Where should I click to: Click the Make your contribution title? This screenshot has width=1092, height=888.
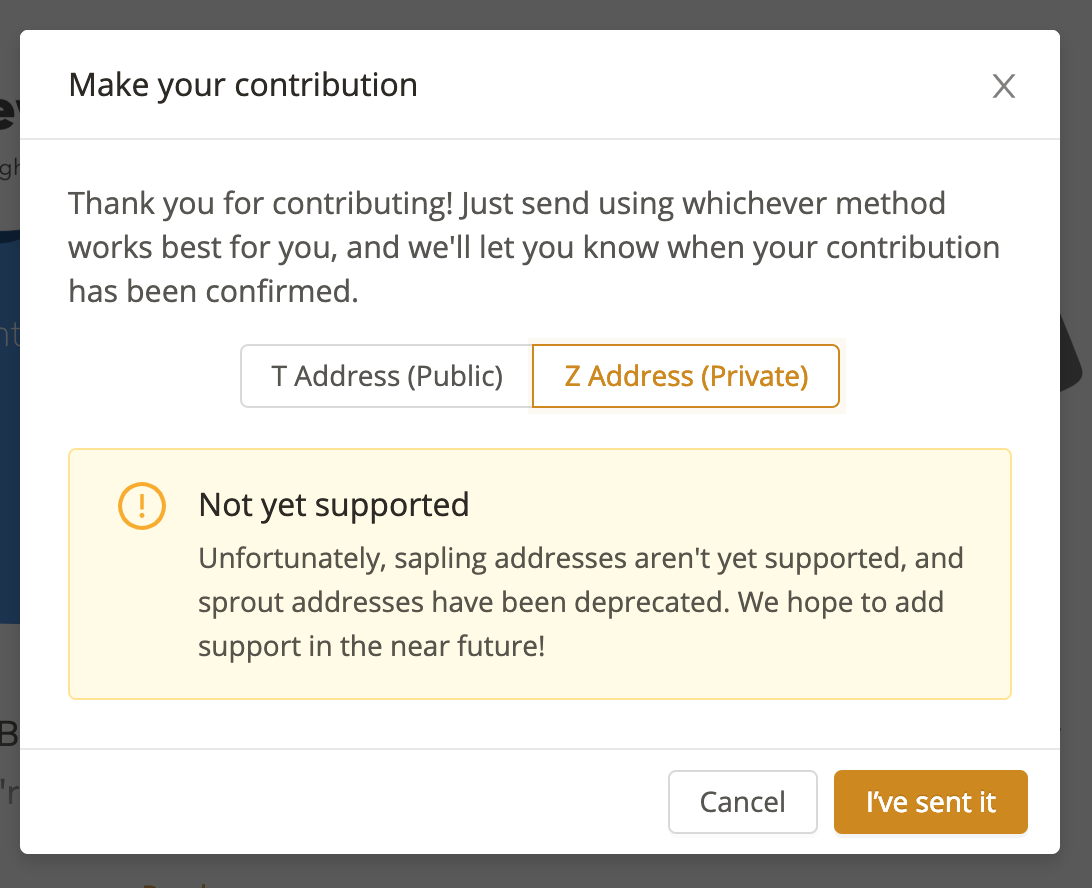pyautogui.click(x=243, y=85)
